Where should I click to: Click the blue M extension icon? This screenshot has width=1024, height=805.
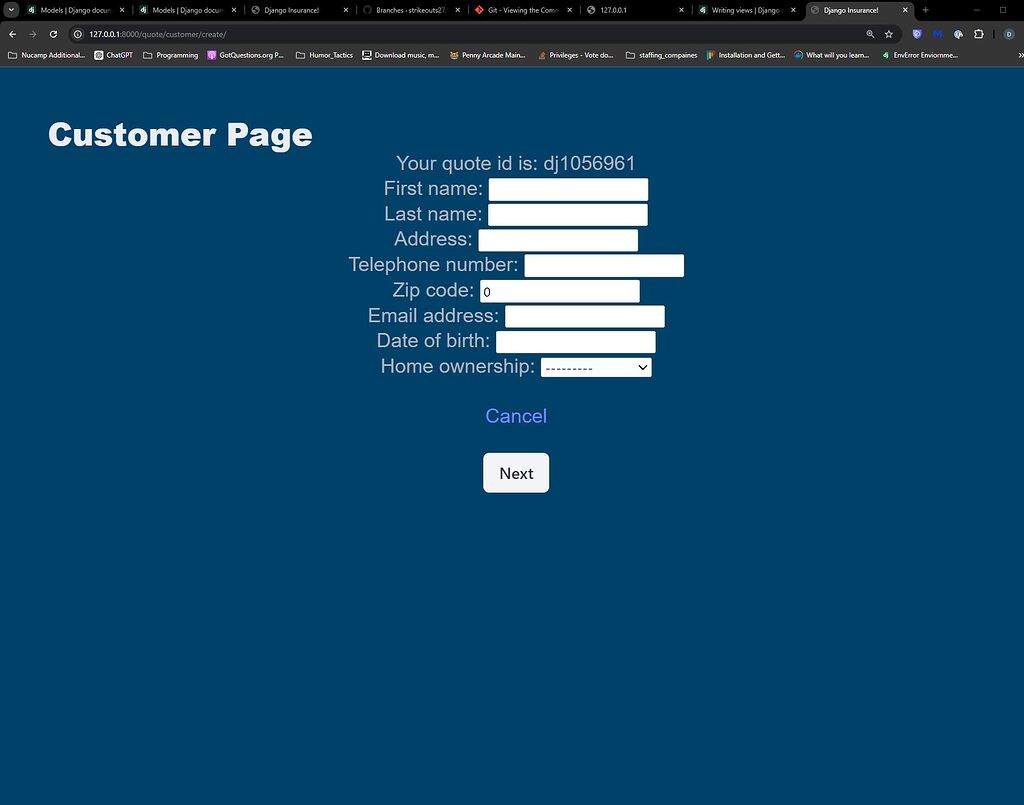click(936, 33)
